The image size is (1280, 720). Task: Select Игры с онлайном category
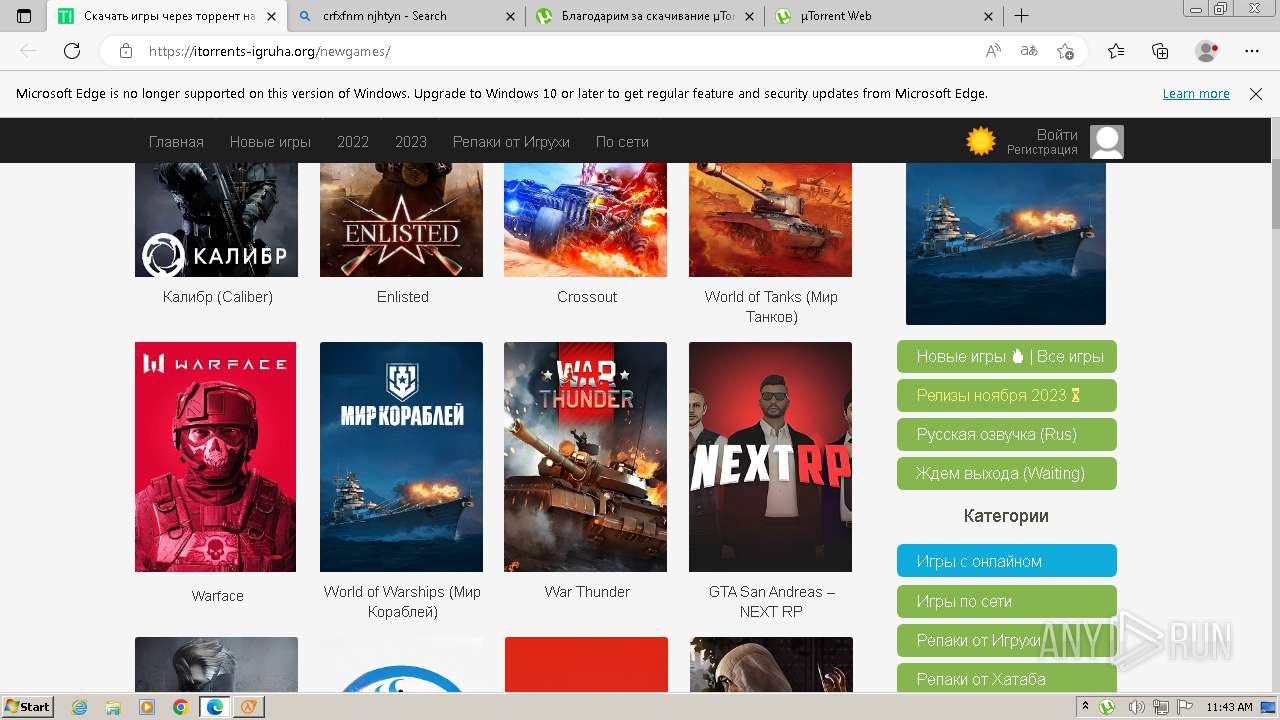pos(1007,561)
